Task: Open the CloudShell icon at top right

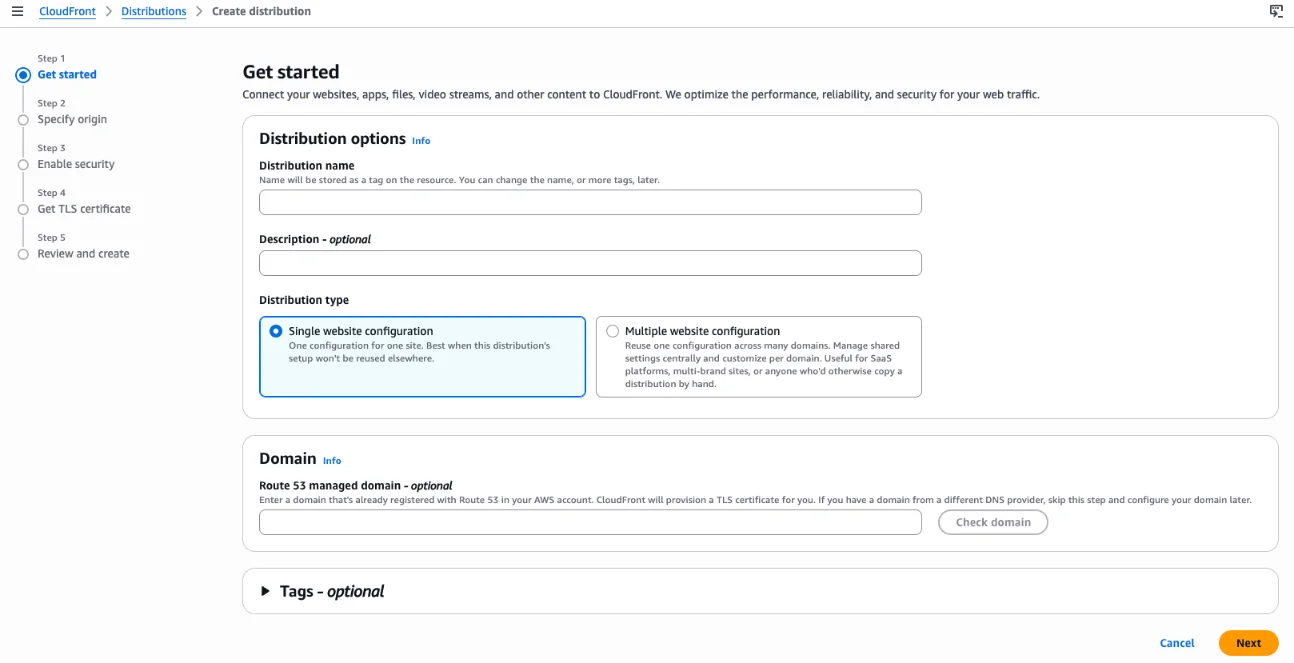Action: pyautogui.click(x=1276, y=12)
